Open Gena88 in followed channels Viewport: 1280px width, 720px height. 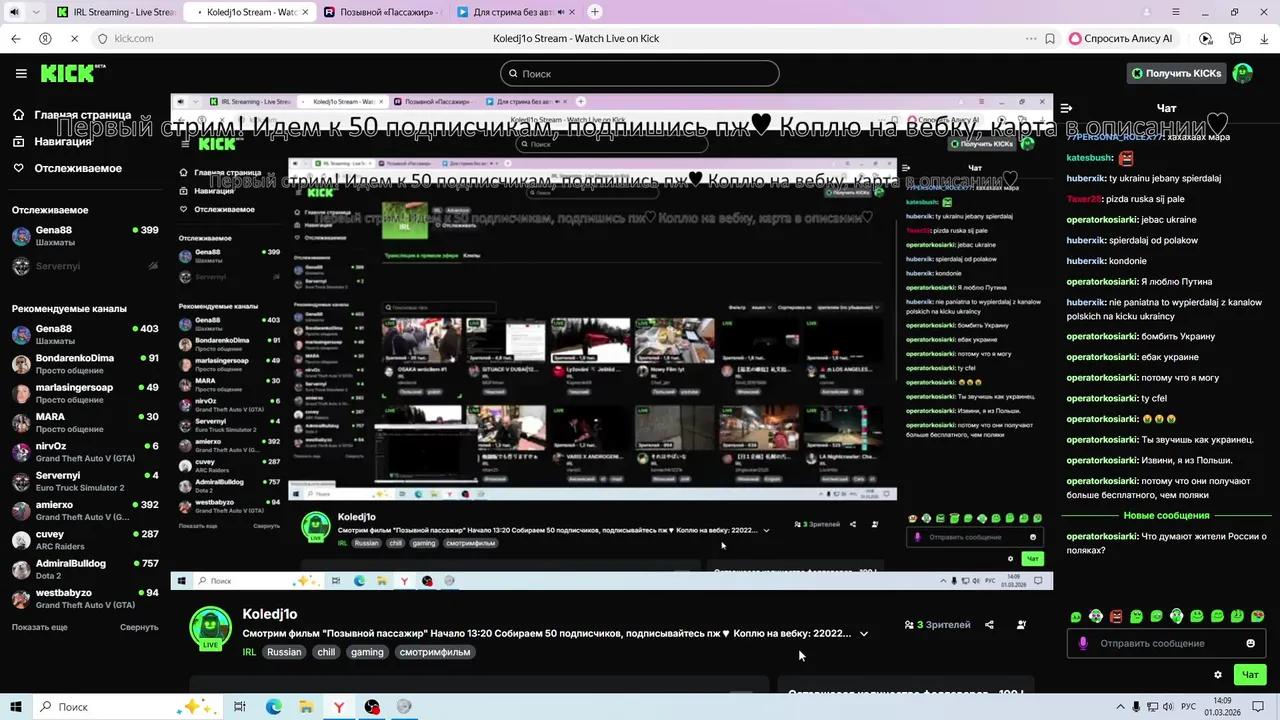(85, 236)
